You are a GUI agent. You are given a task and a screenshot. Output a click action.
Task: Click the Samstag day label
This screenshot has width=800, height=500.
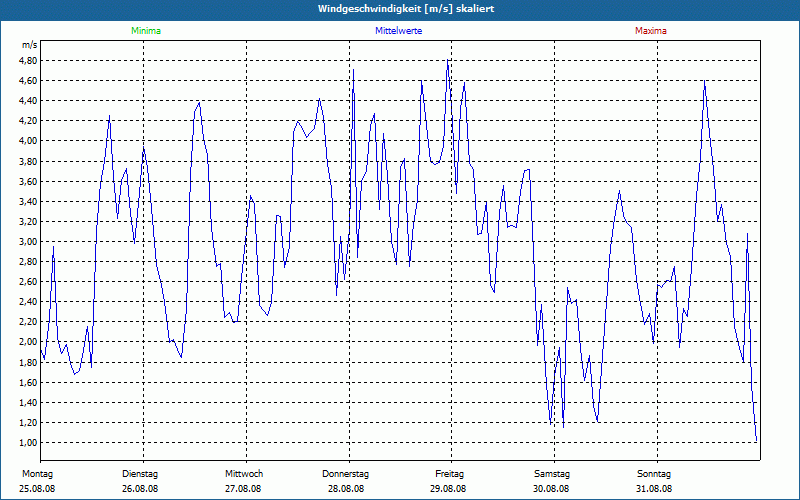pyautogui.click(x=552, y=474)
